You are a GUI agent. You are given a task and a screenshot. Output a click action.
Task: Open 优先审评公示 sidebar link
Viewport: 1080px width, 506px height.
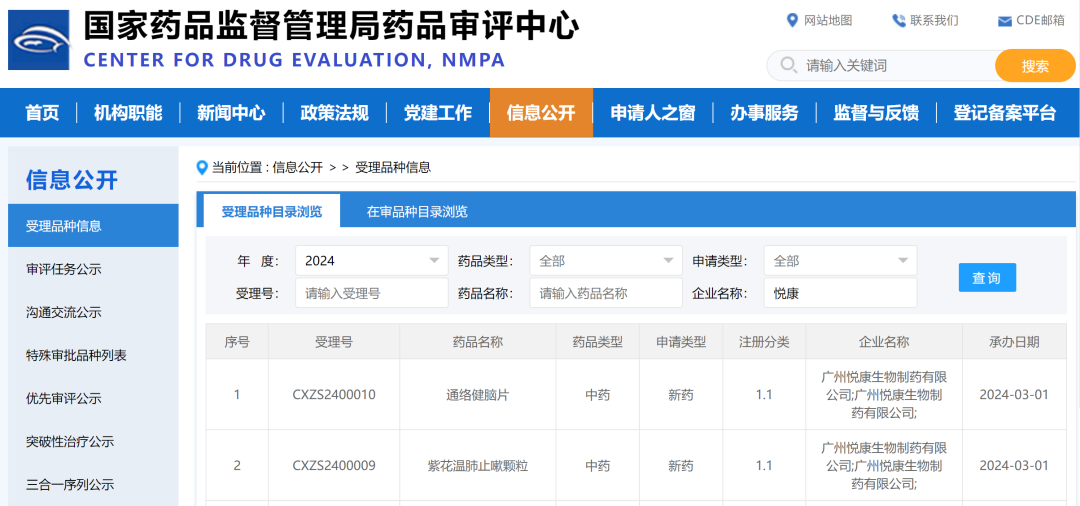click(64, 398)
